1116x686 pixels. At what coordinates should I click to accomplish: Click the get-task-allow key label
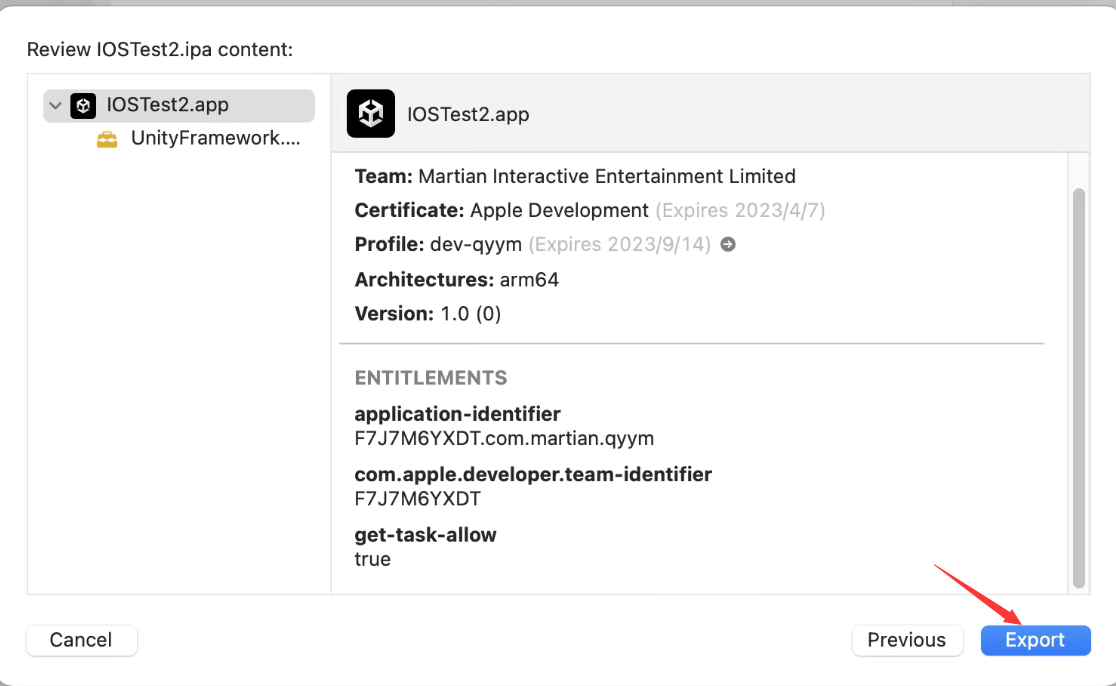(426, 534)
